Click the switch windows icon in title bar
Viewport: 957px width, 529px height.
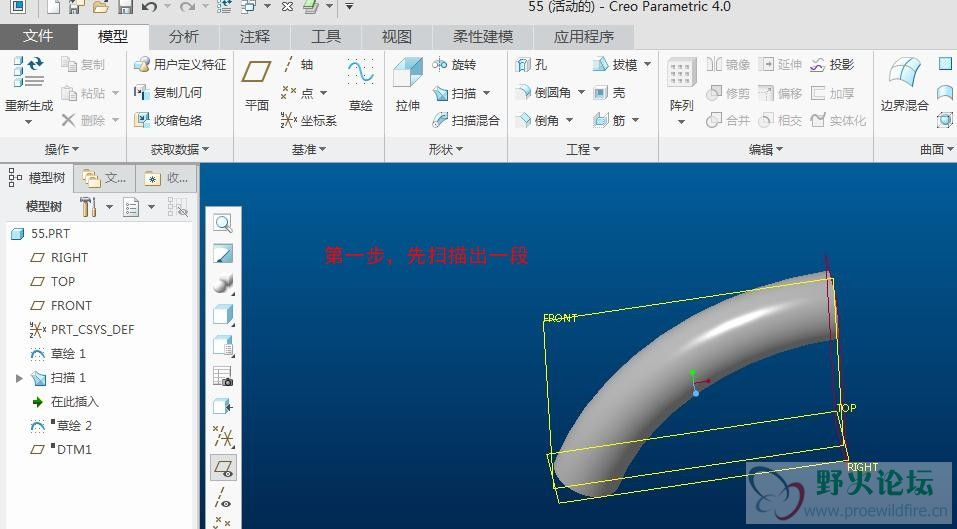[x=249, y=7]
